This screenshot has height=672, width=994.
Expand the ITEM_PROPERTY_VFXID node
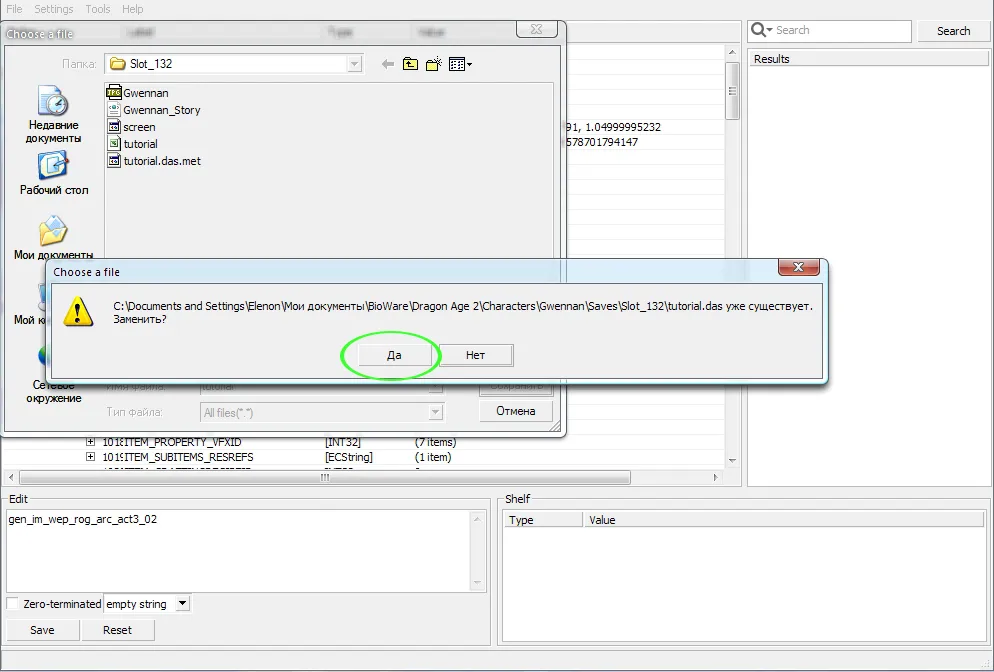click(91, 442)
